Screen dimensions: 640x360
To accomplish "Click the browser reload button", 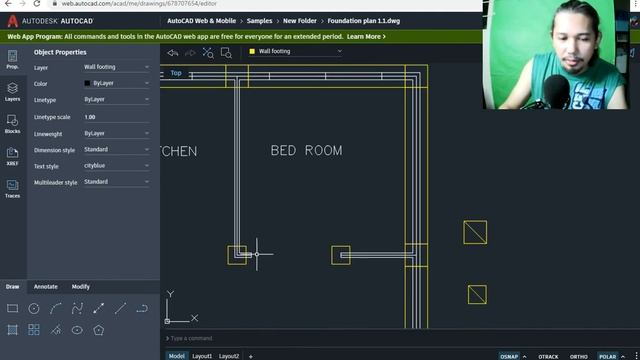I will [36, 4].
